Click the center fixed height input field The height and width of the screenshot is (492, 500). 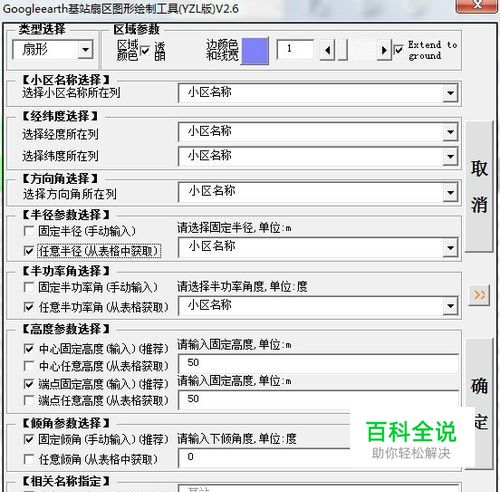click(x=318, y=363)
